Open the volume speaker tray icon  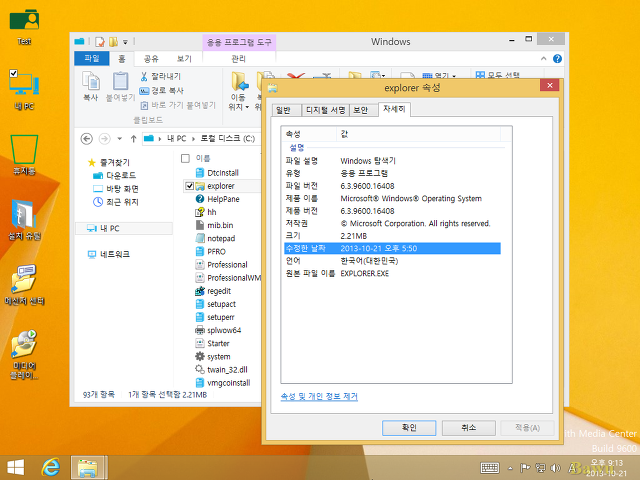(x=555, y=468)
